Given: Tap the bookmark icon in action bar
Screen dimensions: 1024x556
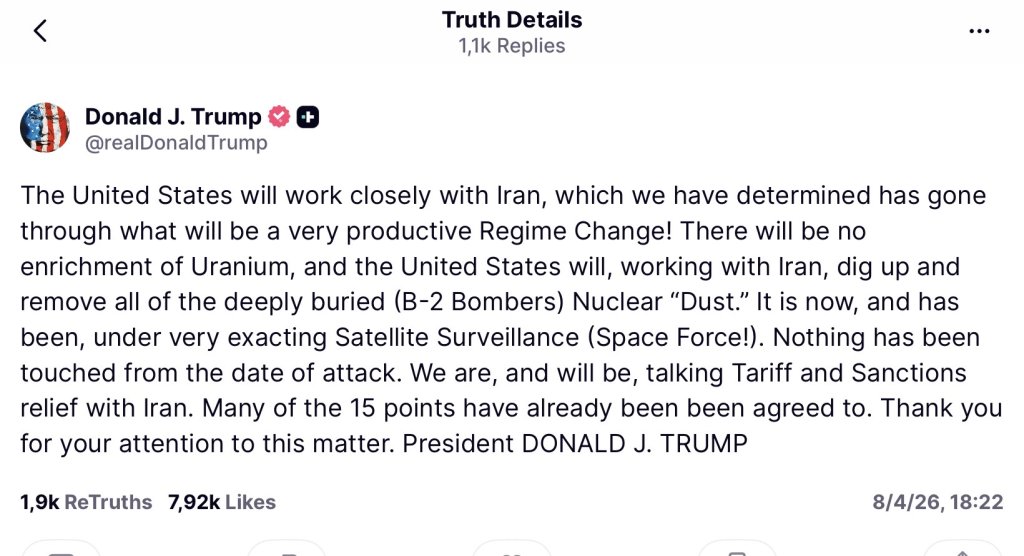Looking at the screenshot, I should pos(737,551).
